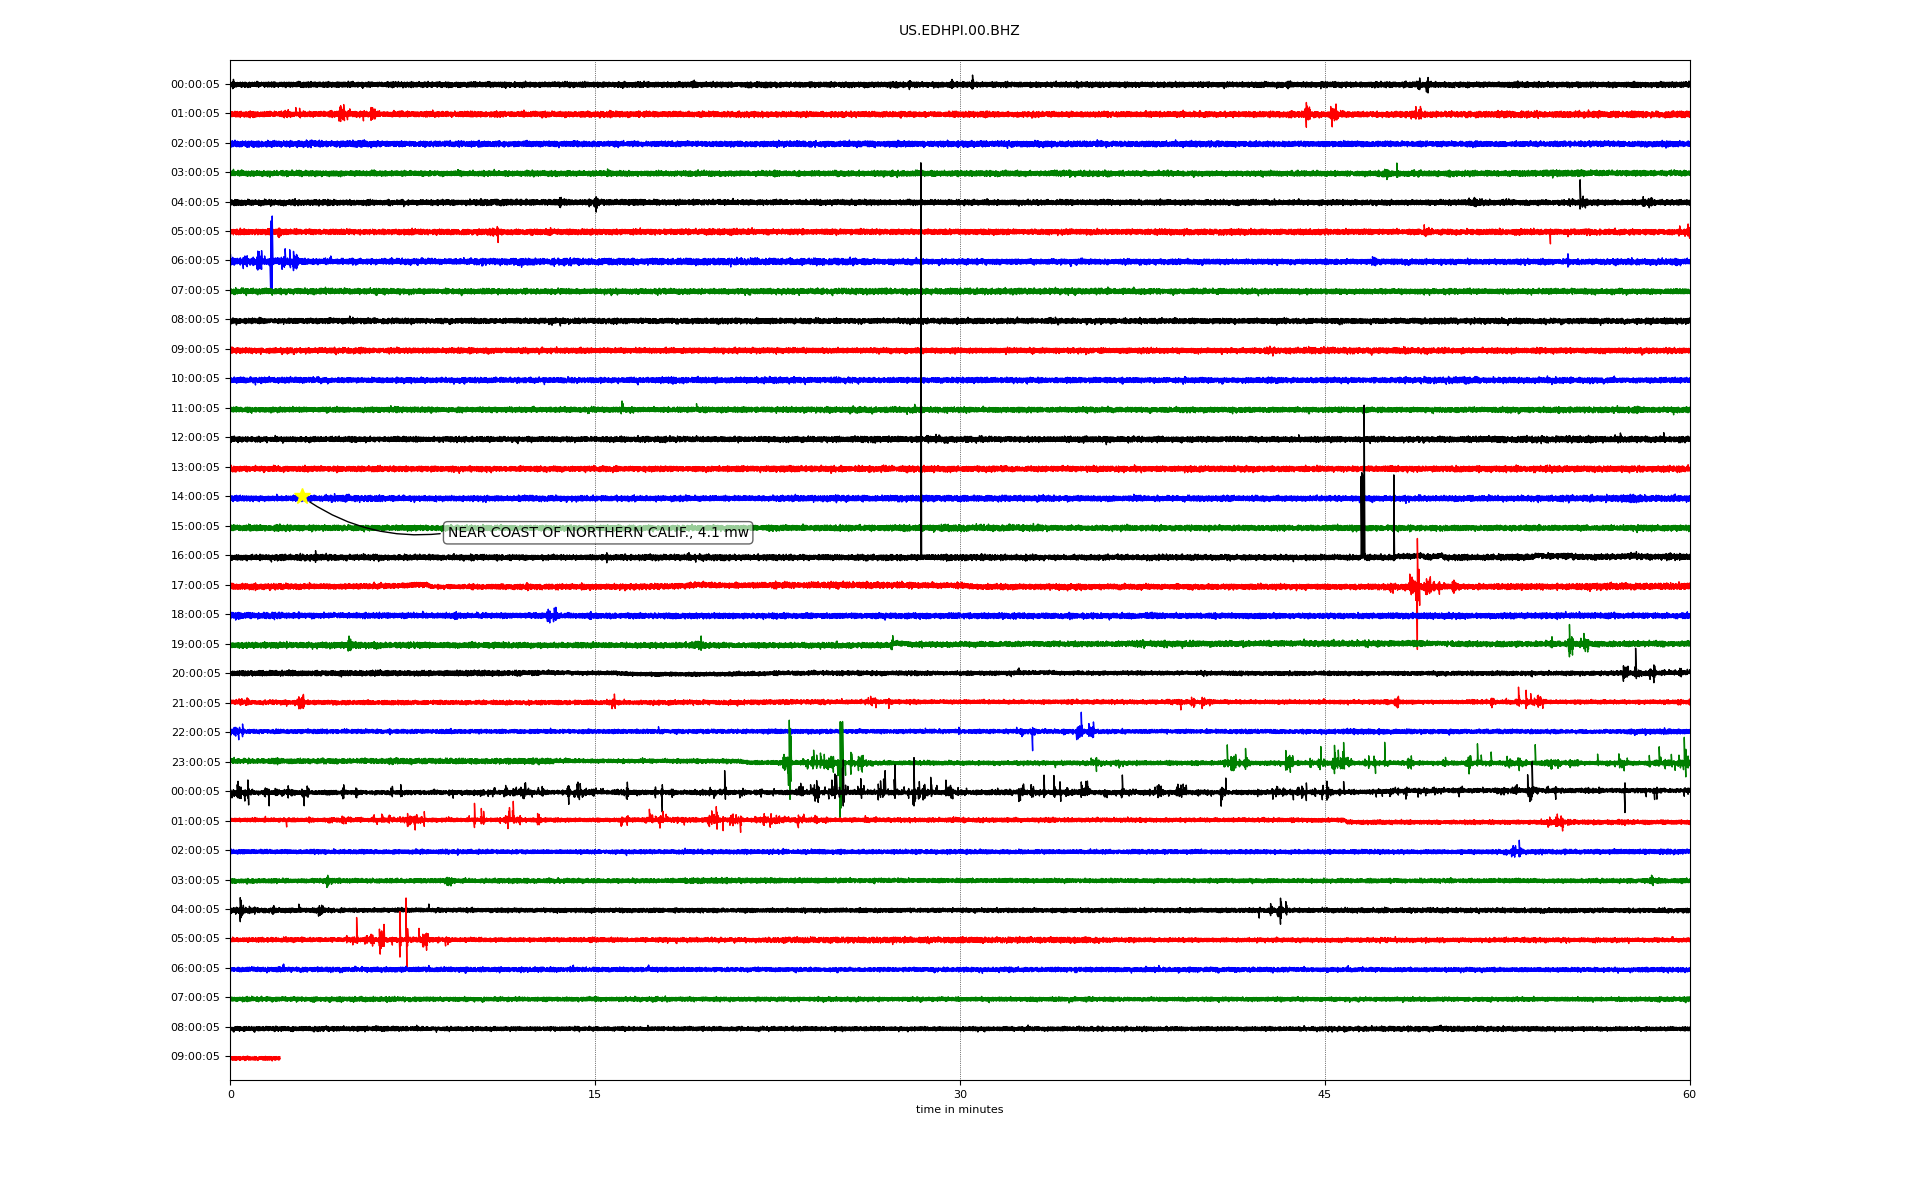This screenshot has width=1920, height=1200.
Task: Click the 60 tick on x-axis
Action: (1689, 1095)
